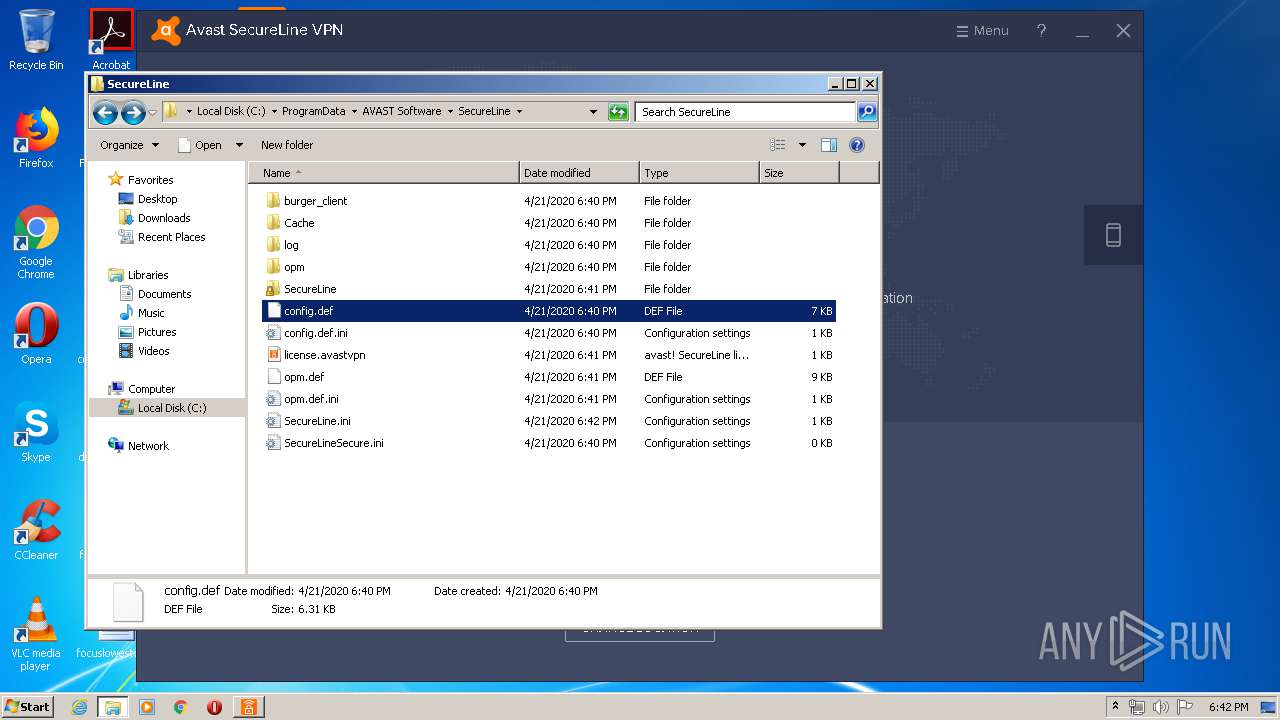Click Internet Explorer taskbar icon

79,707
